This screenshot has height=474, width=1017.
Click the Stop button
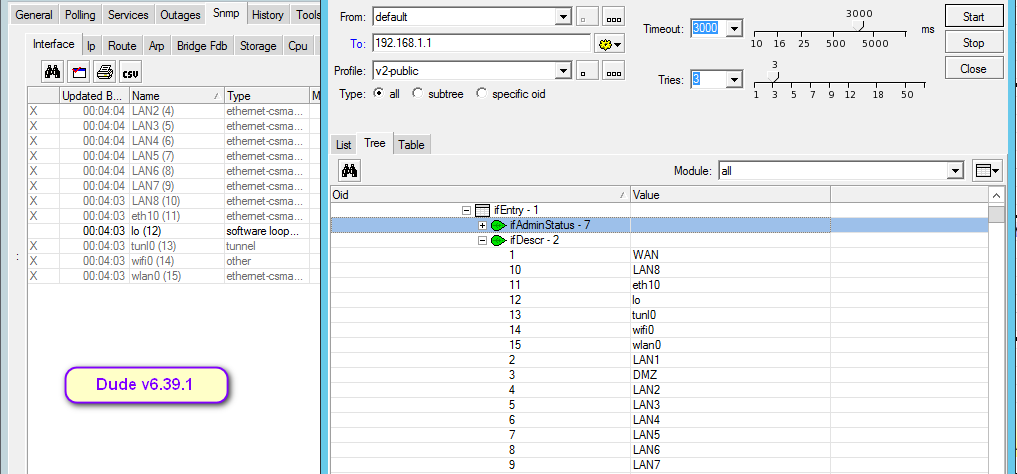click(x=974, y=43)
